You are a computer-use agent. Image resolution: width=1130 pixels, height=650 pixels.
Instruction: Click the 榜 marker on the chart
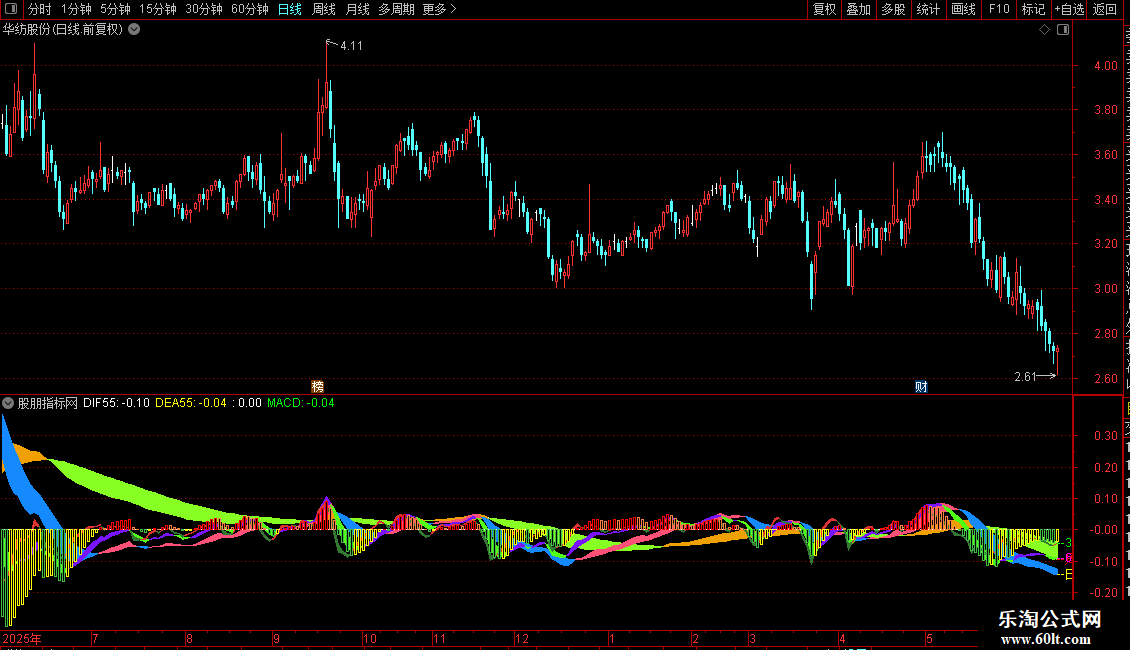[317, 387]
